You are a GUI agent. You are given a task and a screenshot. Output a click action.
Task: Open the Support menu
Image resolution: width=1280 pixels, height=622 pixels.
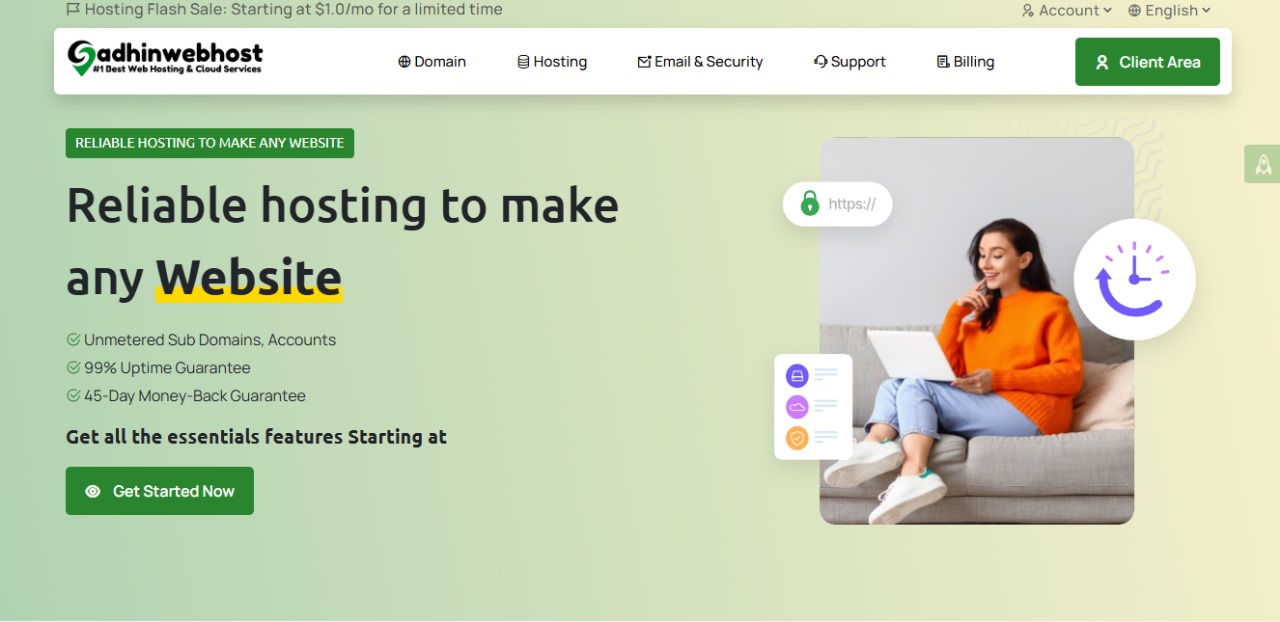point(850,62)
